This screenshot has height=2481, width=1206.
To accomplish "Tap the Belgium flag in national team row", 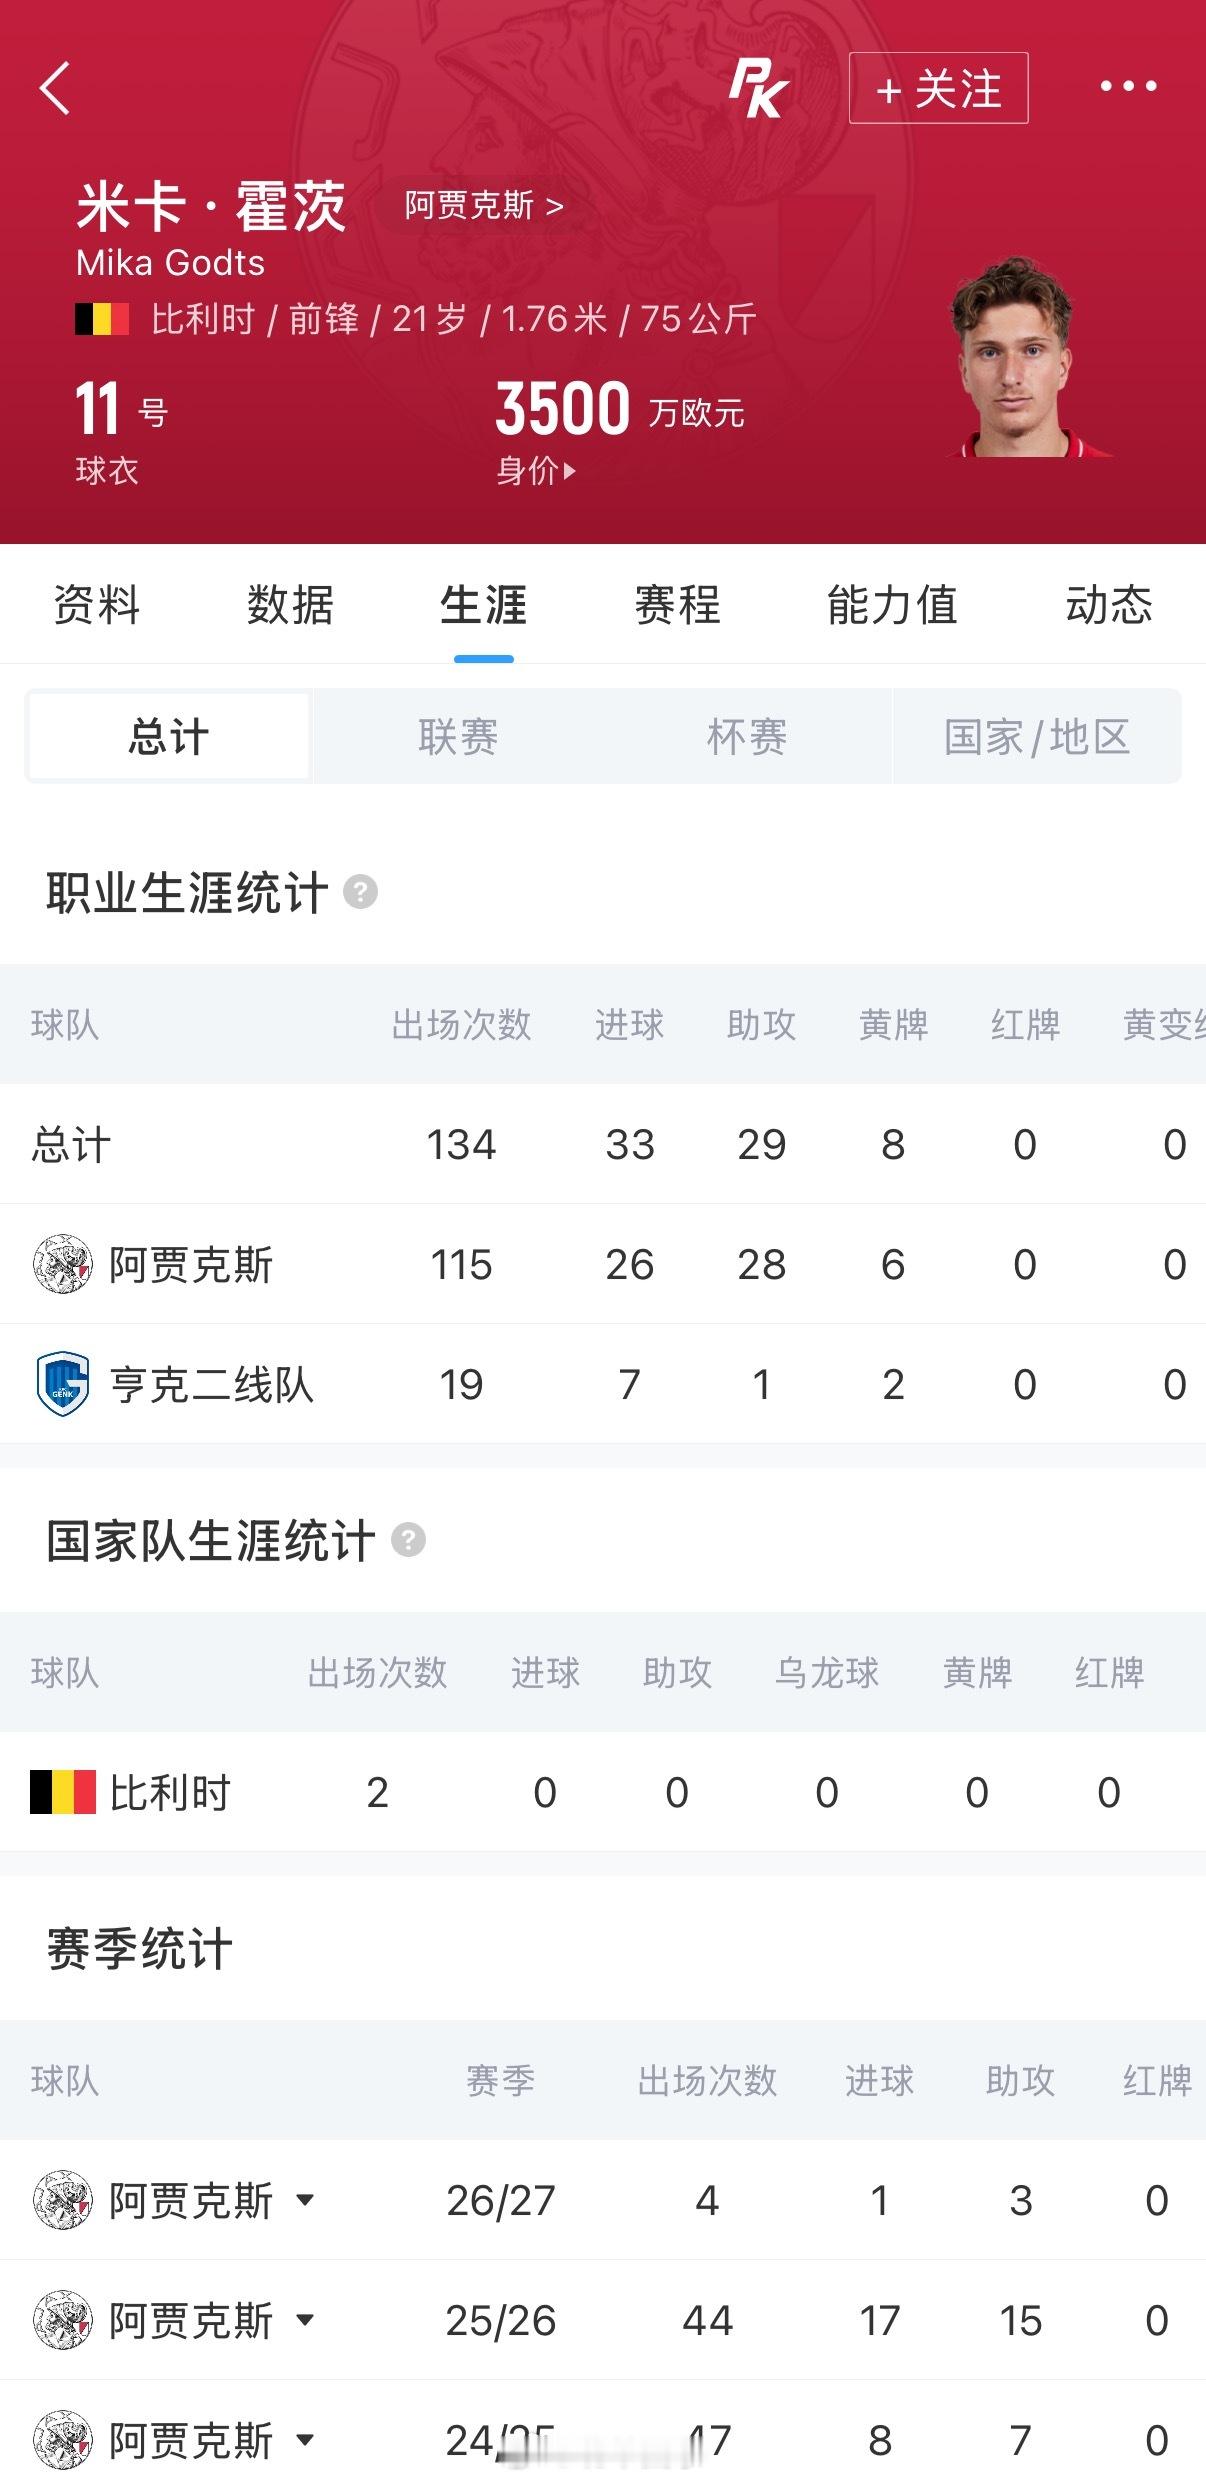I will (x=63, y=1792).
